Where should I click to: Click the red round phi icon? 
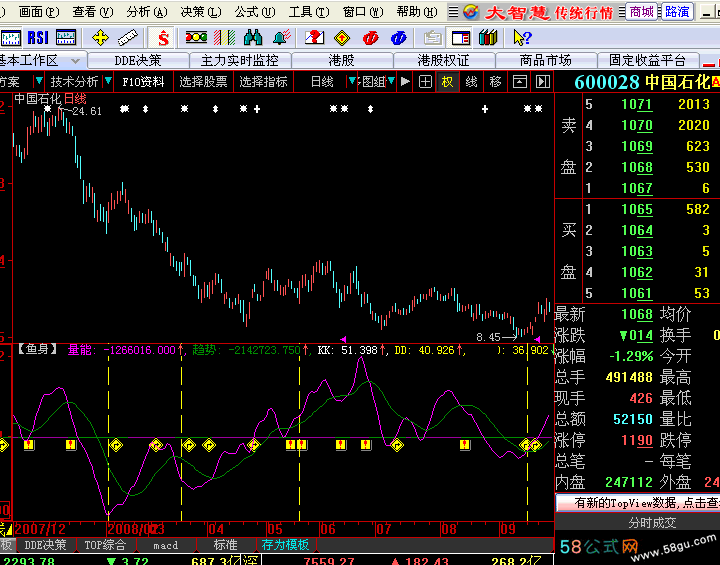pyautogui.click(x=370, y=38)
